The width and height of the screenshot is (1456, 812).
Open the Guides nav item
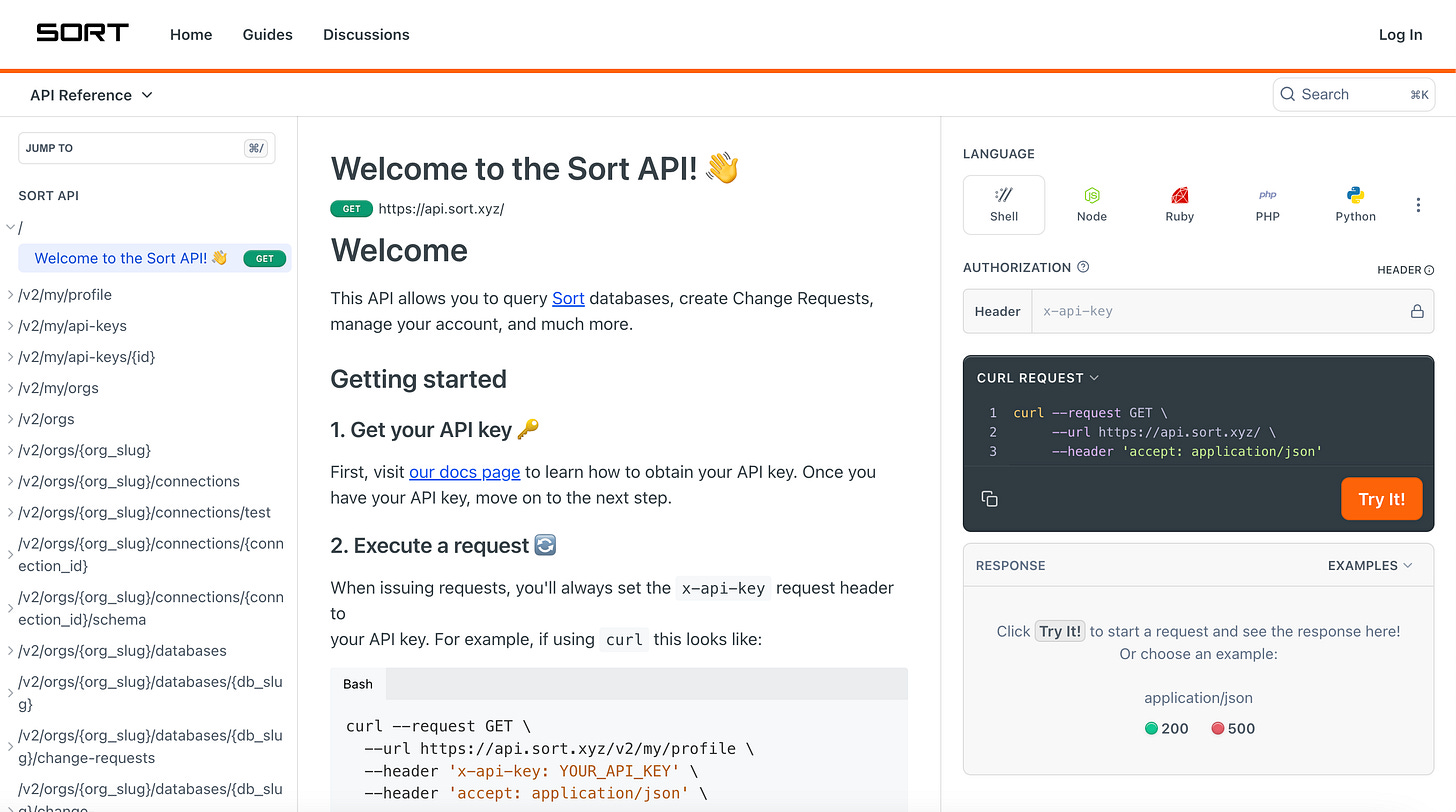pyautogui.click(x=268, y=34)
